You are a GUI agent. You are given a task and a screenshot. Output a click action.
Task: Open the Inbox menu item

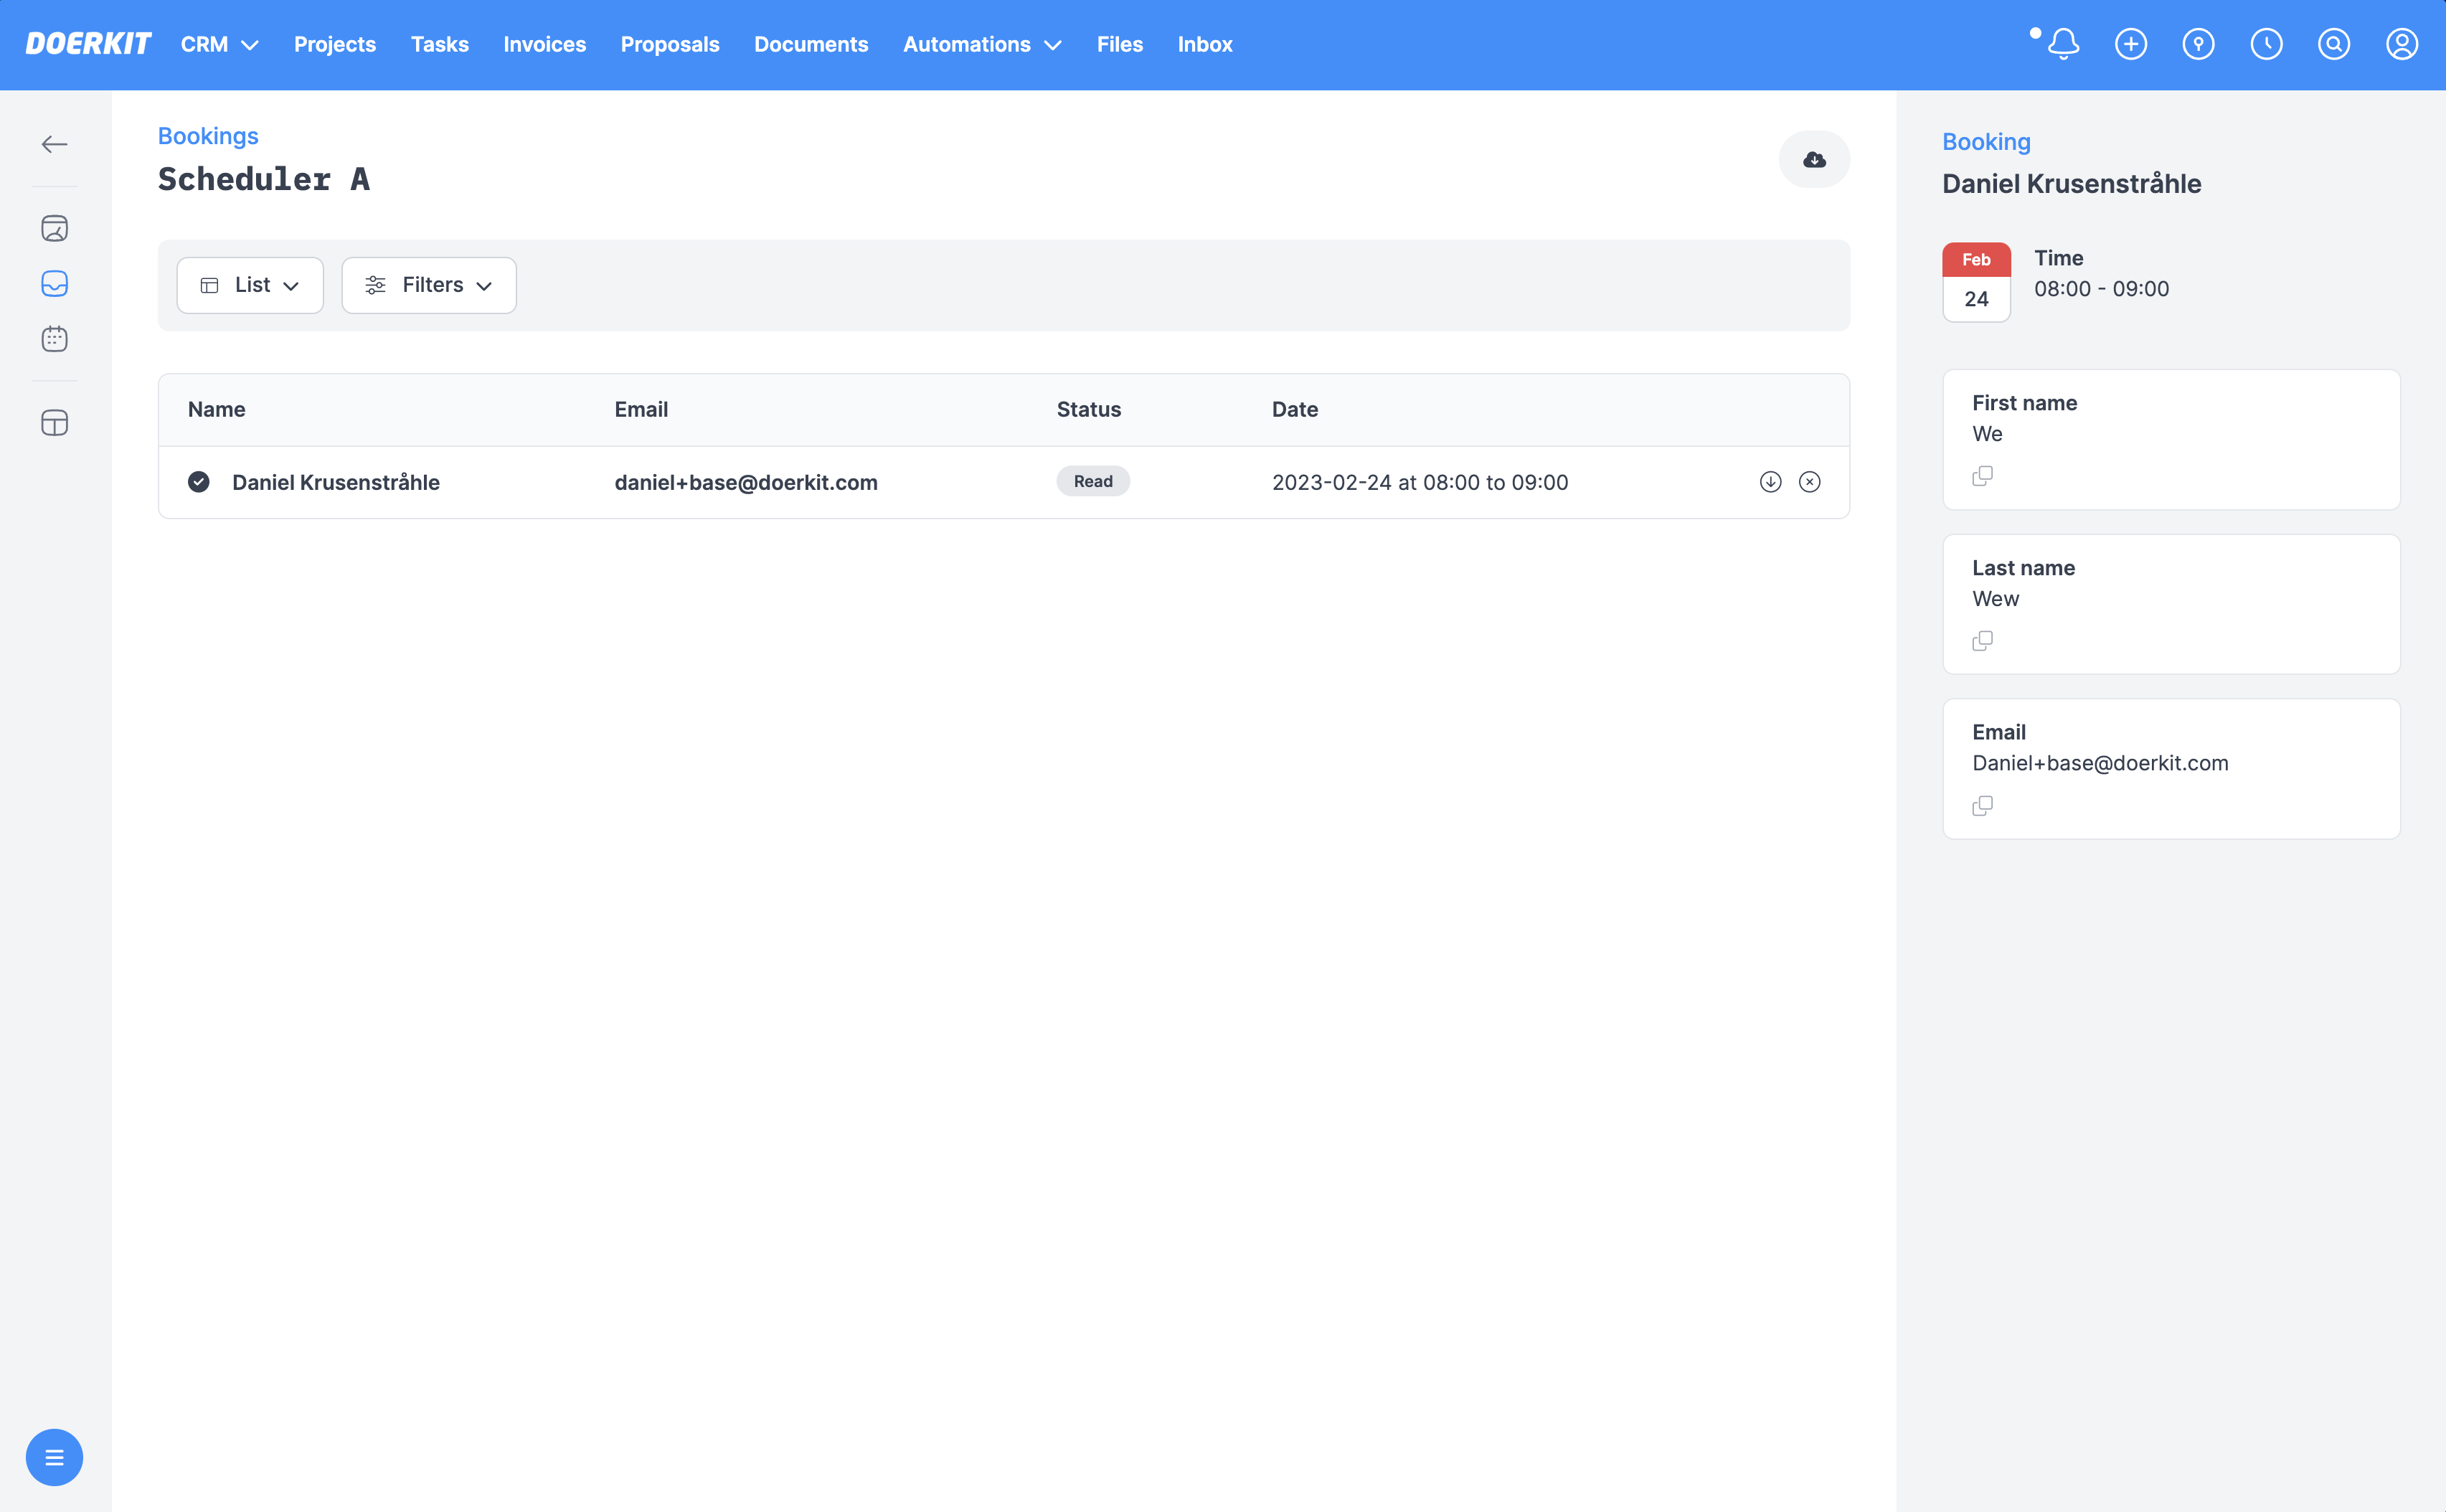(1204, 44)
